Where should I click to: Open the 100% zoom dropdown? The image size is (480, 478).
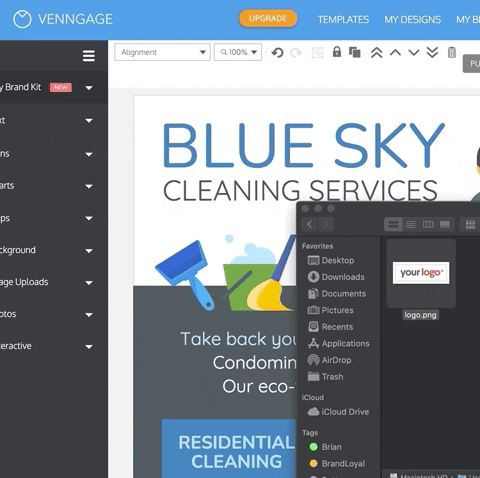point(238,52)
